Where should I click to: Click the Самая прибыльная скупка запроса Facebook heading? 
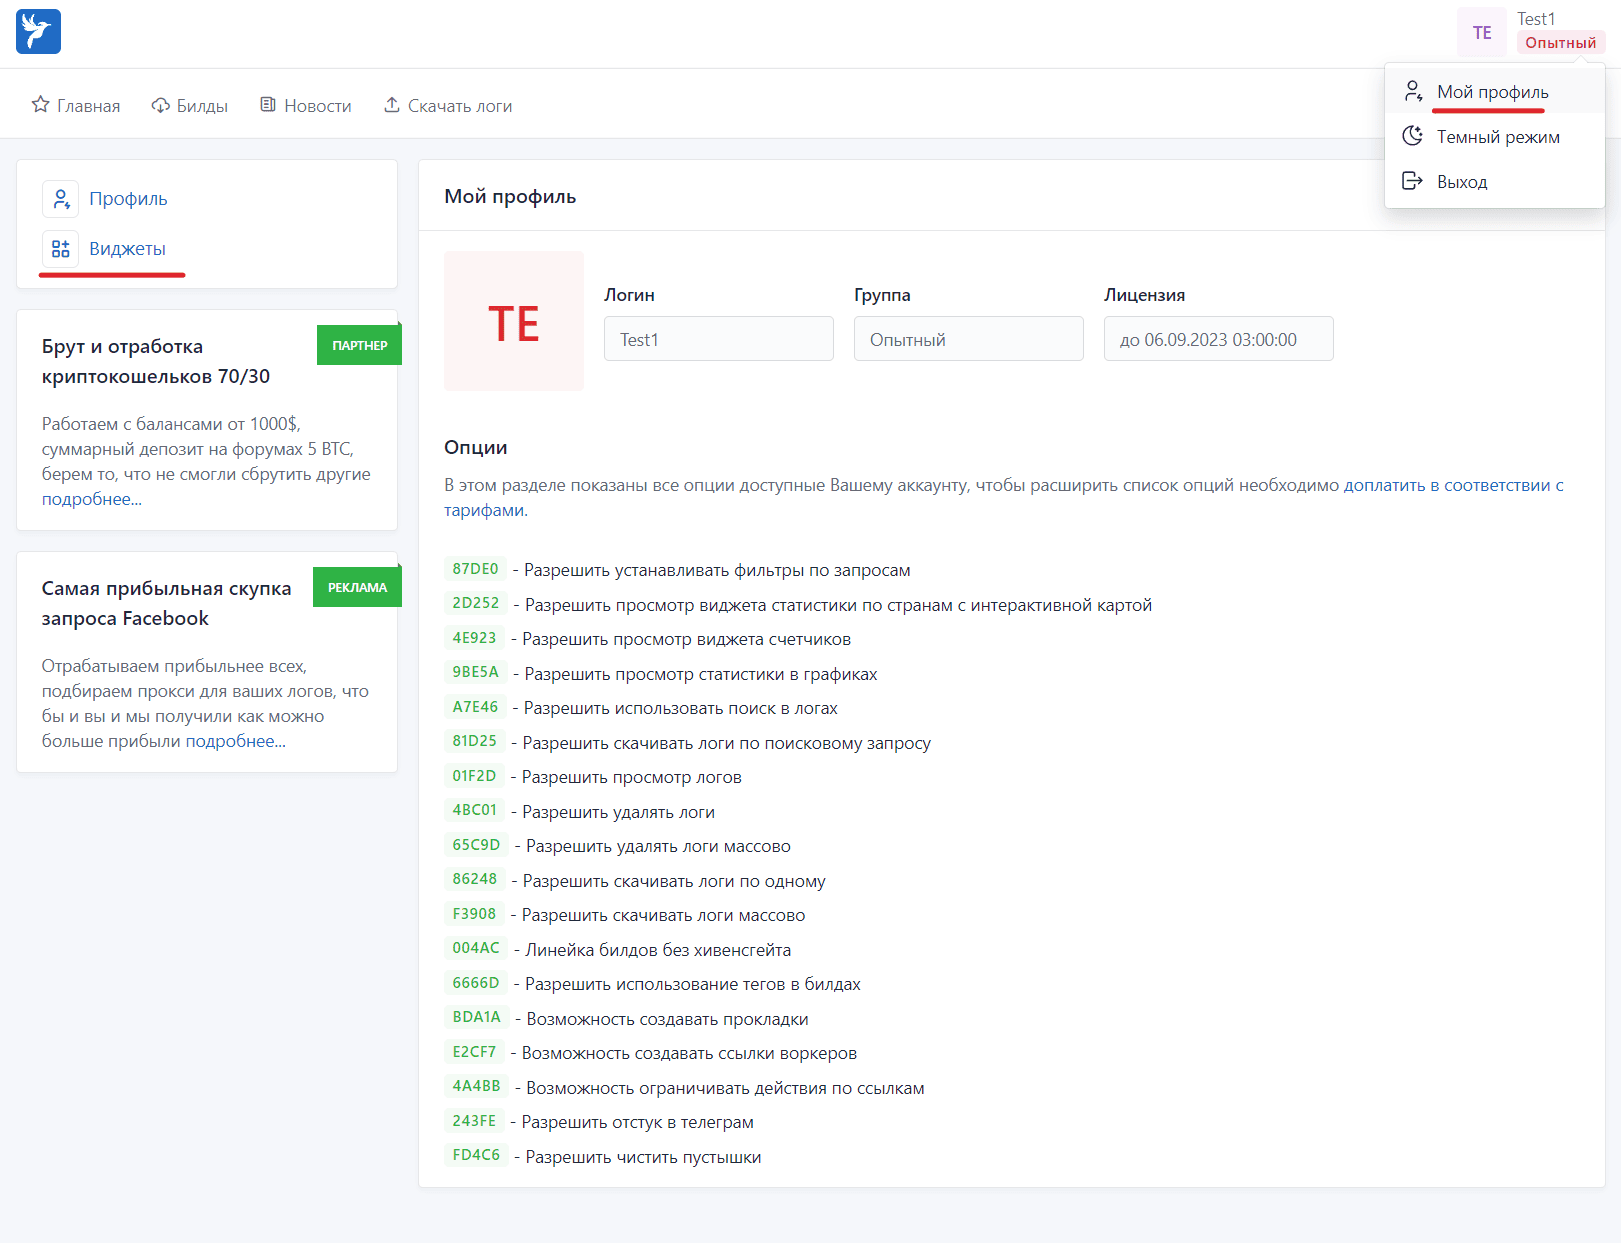pos(166,603)
